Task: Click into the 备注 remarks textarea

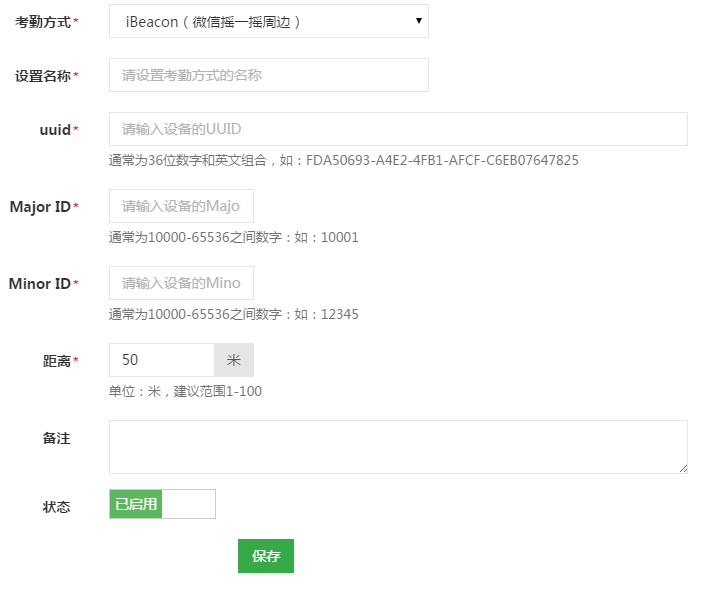Action: coord(398,447)
